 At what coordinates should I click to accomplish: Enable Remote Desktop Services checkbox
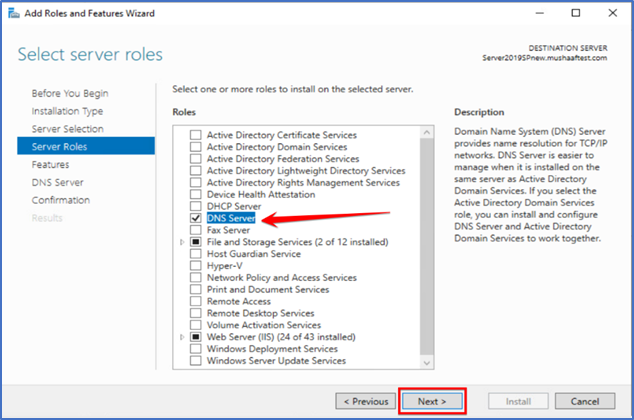[x=196, y=313]
